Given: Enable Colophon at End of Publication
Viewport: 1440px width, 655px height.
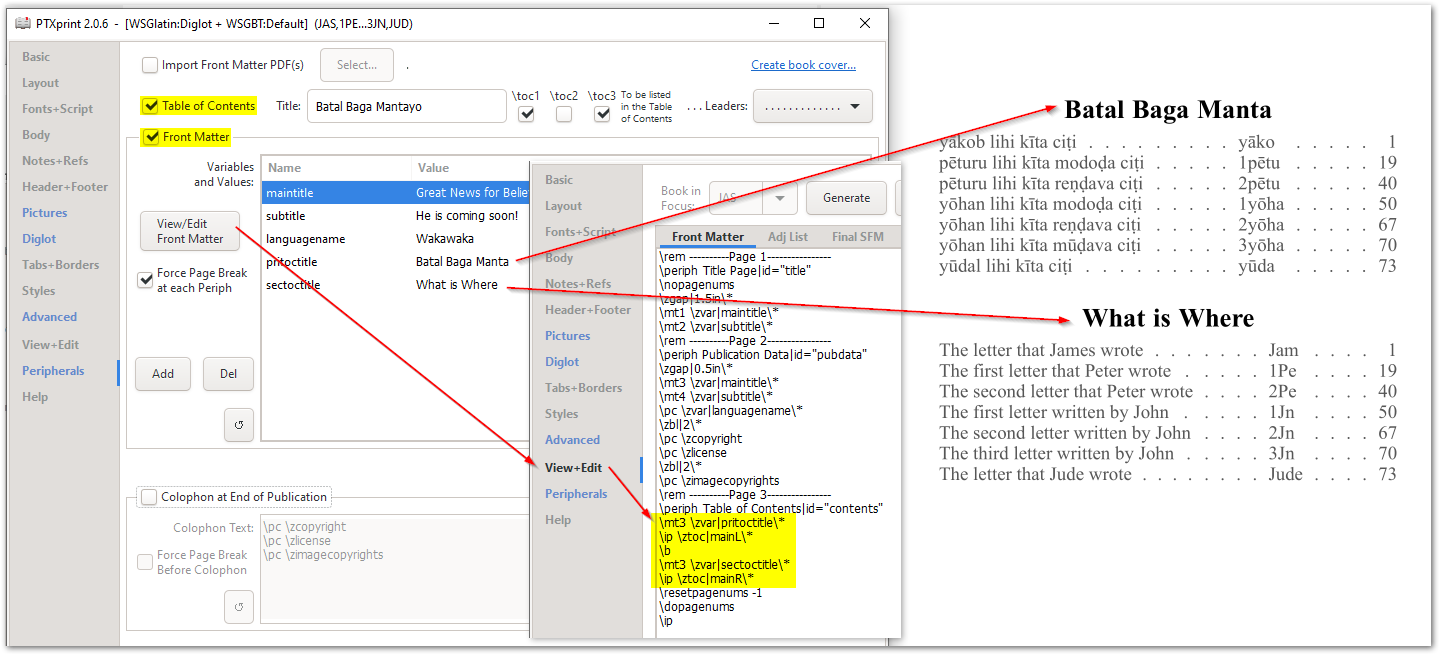Looking at the screenshot, I should tap(149, 496).
